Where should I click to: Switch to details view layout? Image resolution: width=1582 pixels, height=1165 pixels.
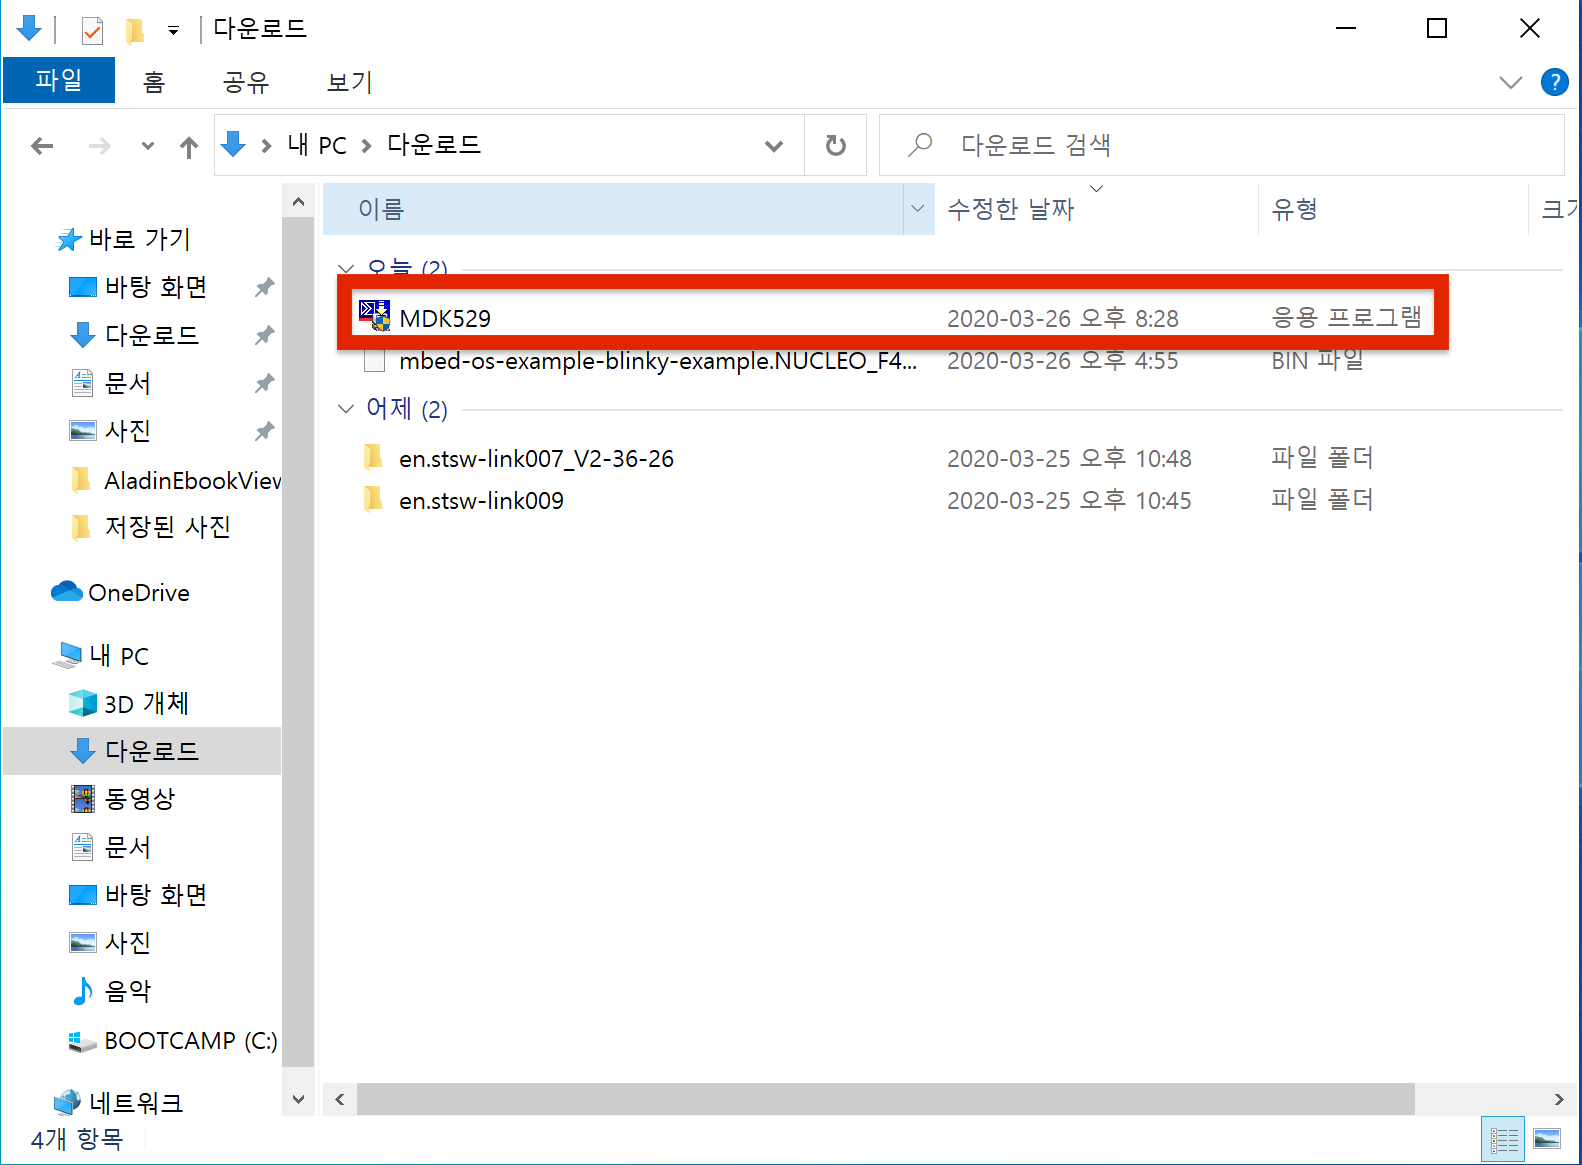(x=1503, y=1139)
